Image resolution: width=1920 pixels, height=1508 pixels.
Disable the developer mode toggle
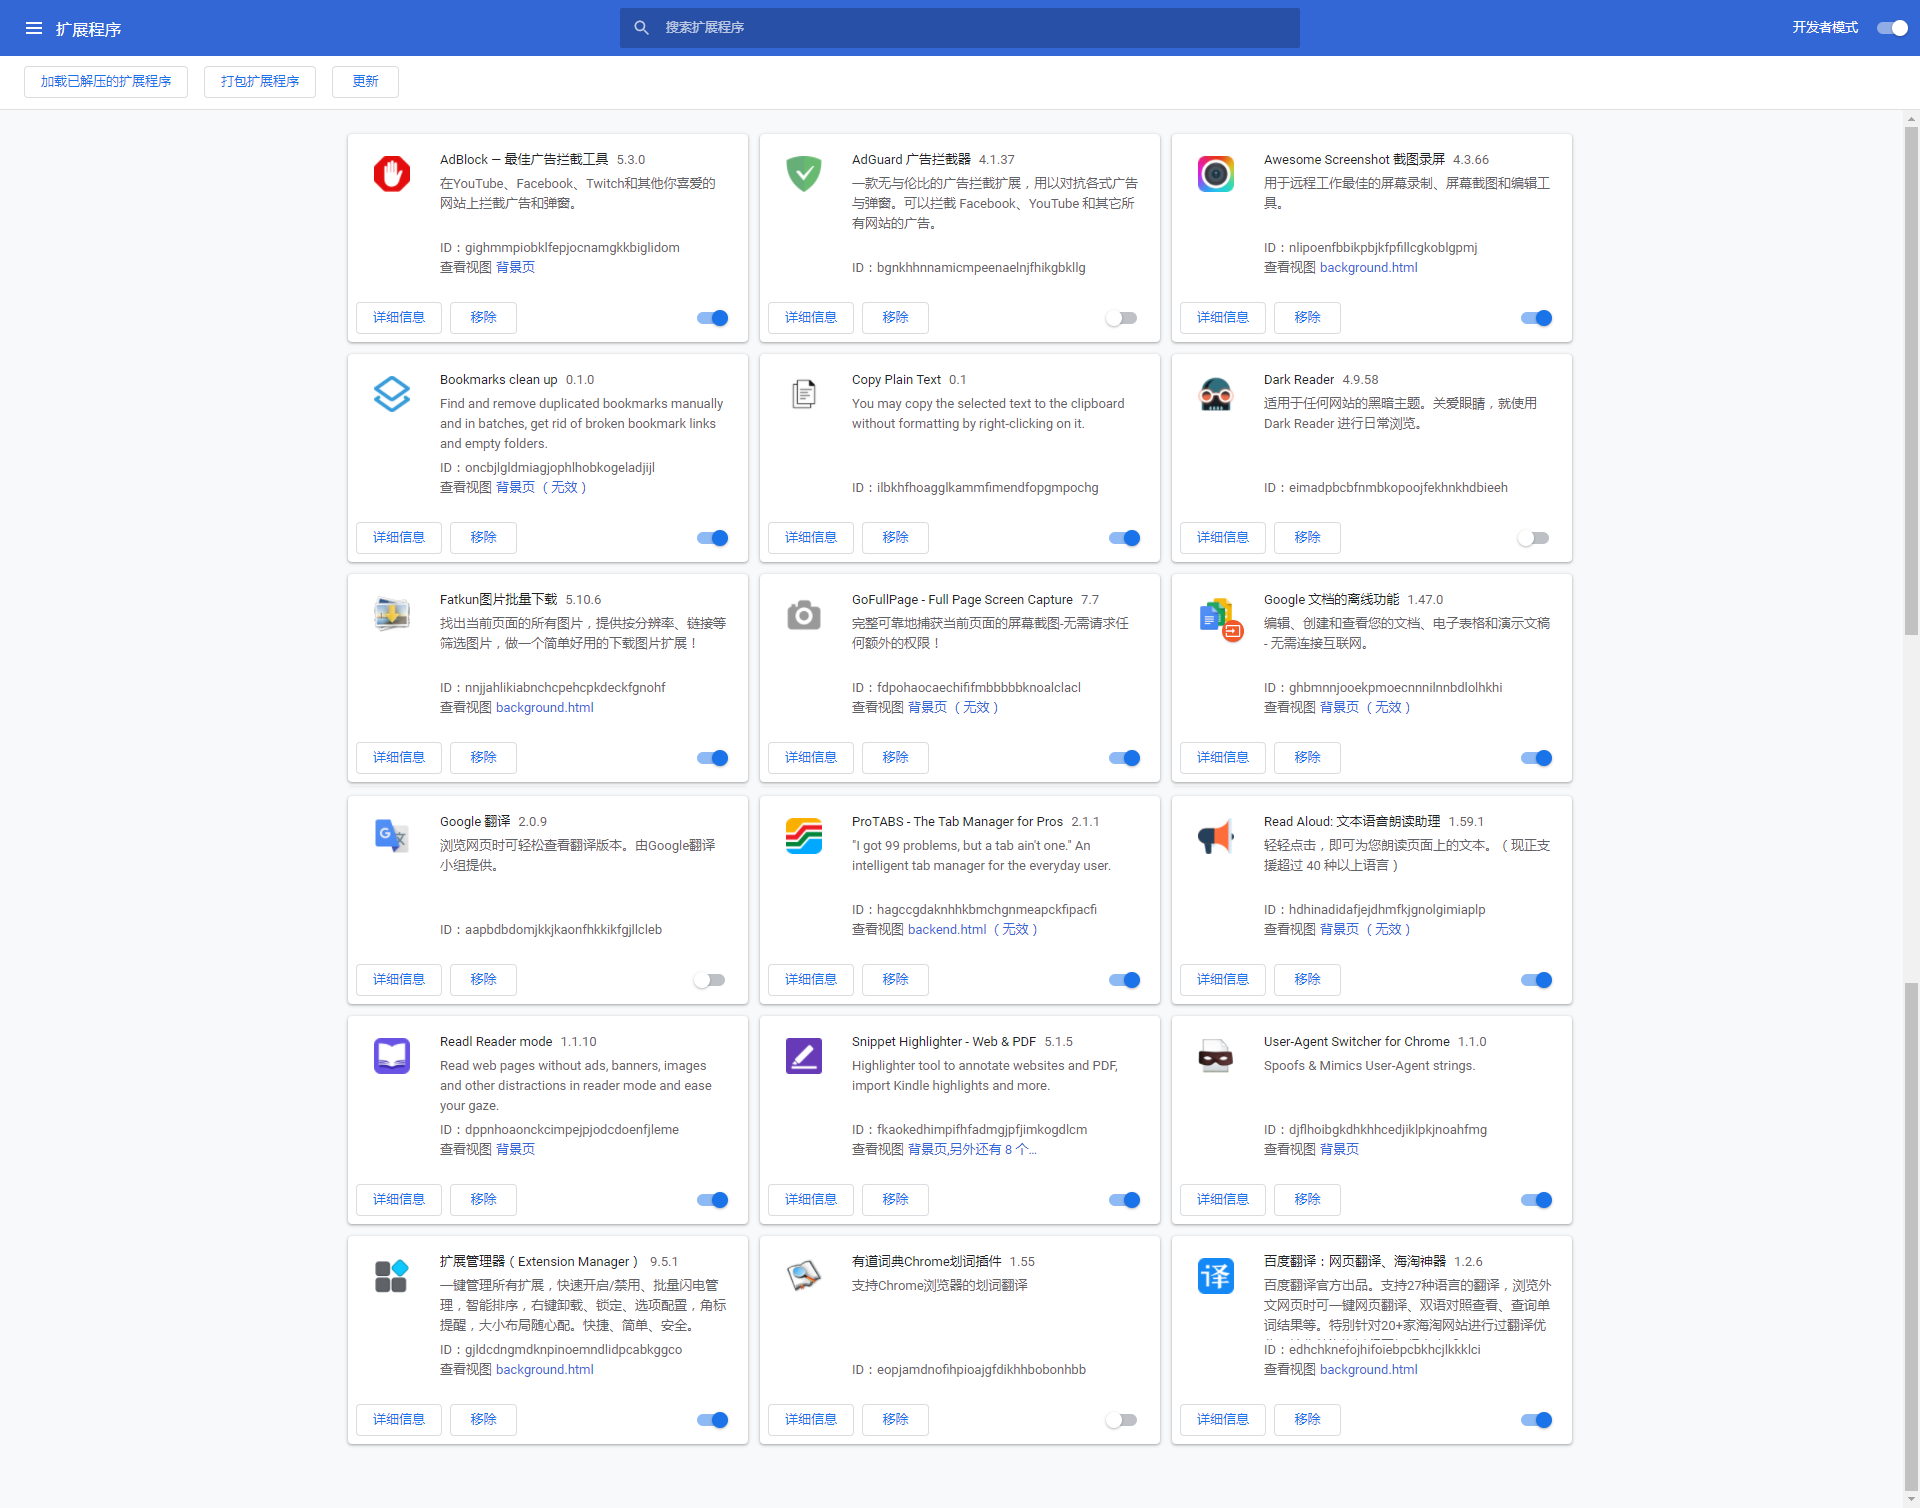click(1892, 28)
